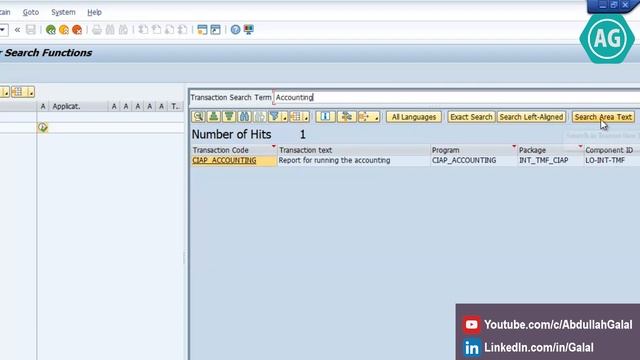Click the Save diskette icon

point(31,29)
